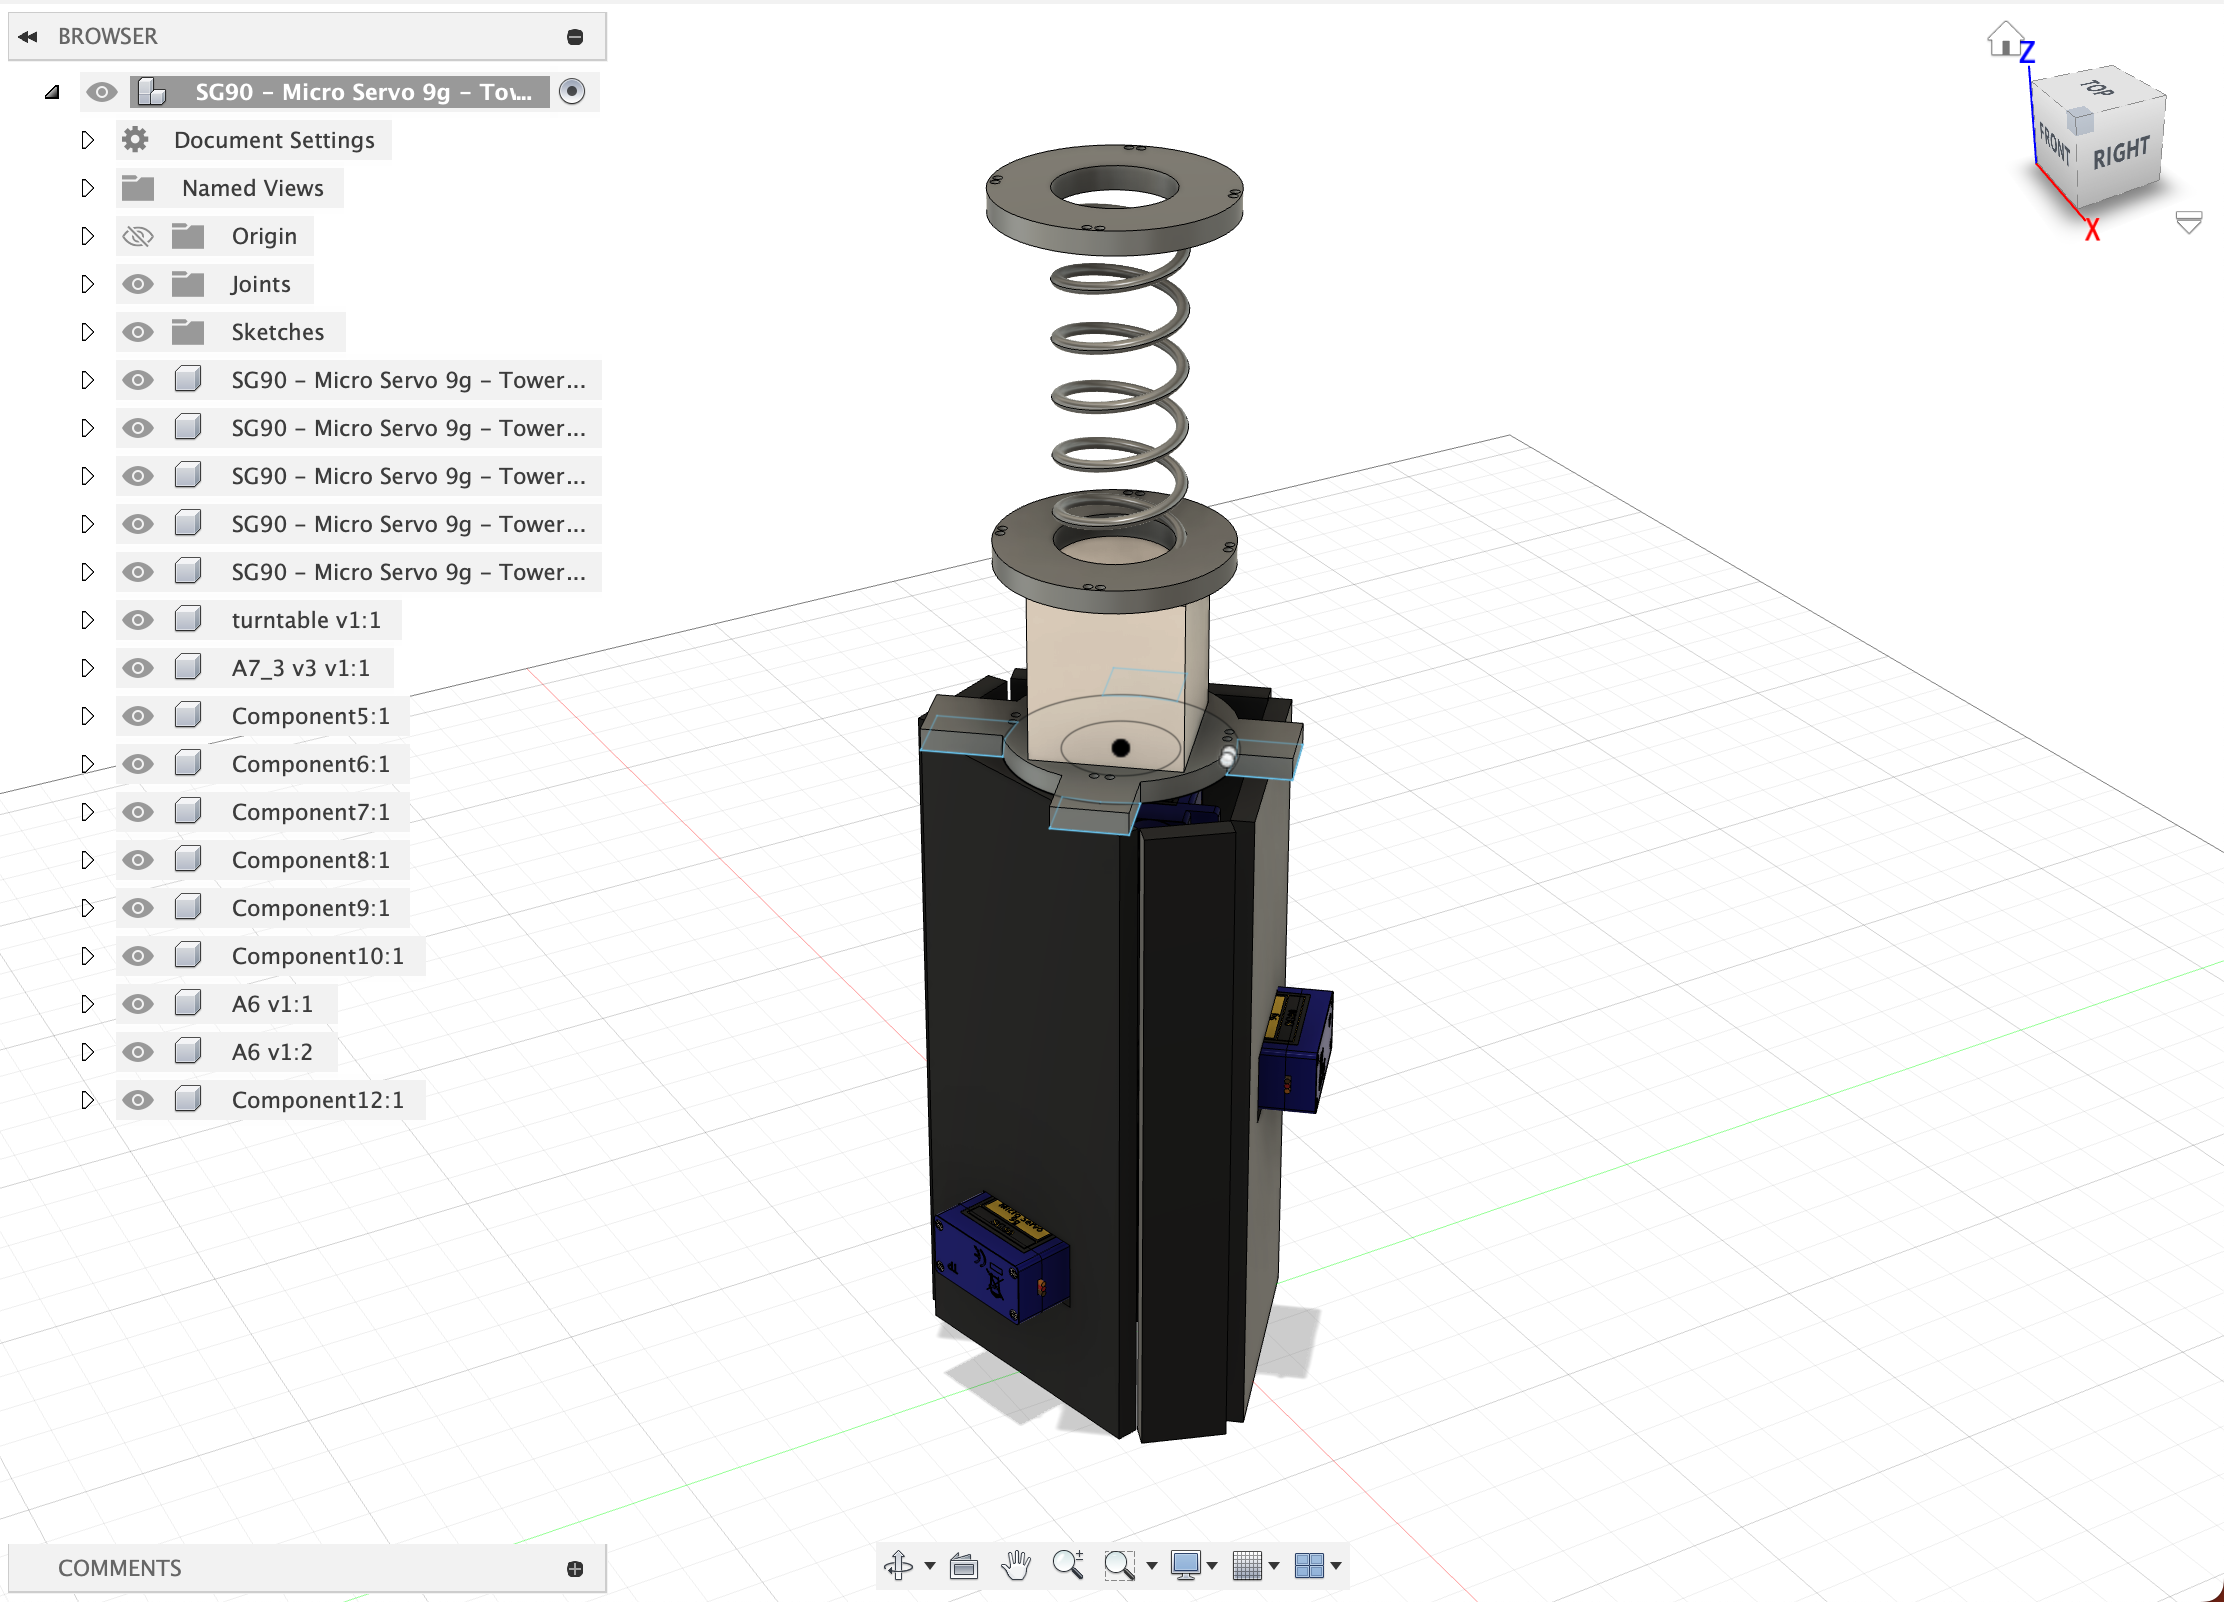The height and width of the screenshot is (1602, 2224).
Task: Click the RIGHT face of the ViewCube
Action: [2121, 153]
